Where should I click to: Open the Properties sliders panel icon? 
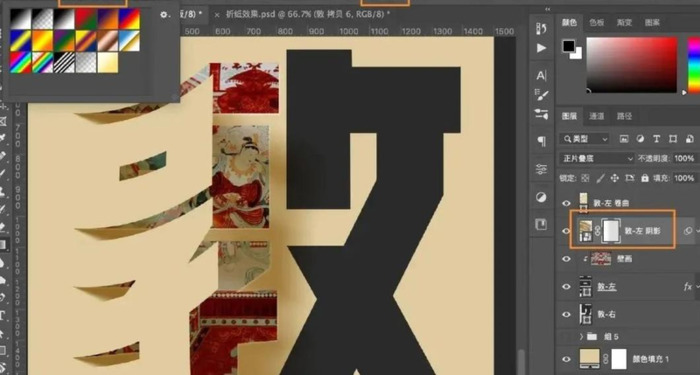pos(541,169)
